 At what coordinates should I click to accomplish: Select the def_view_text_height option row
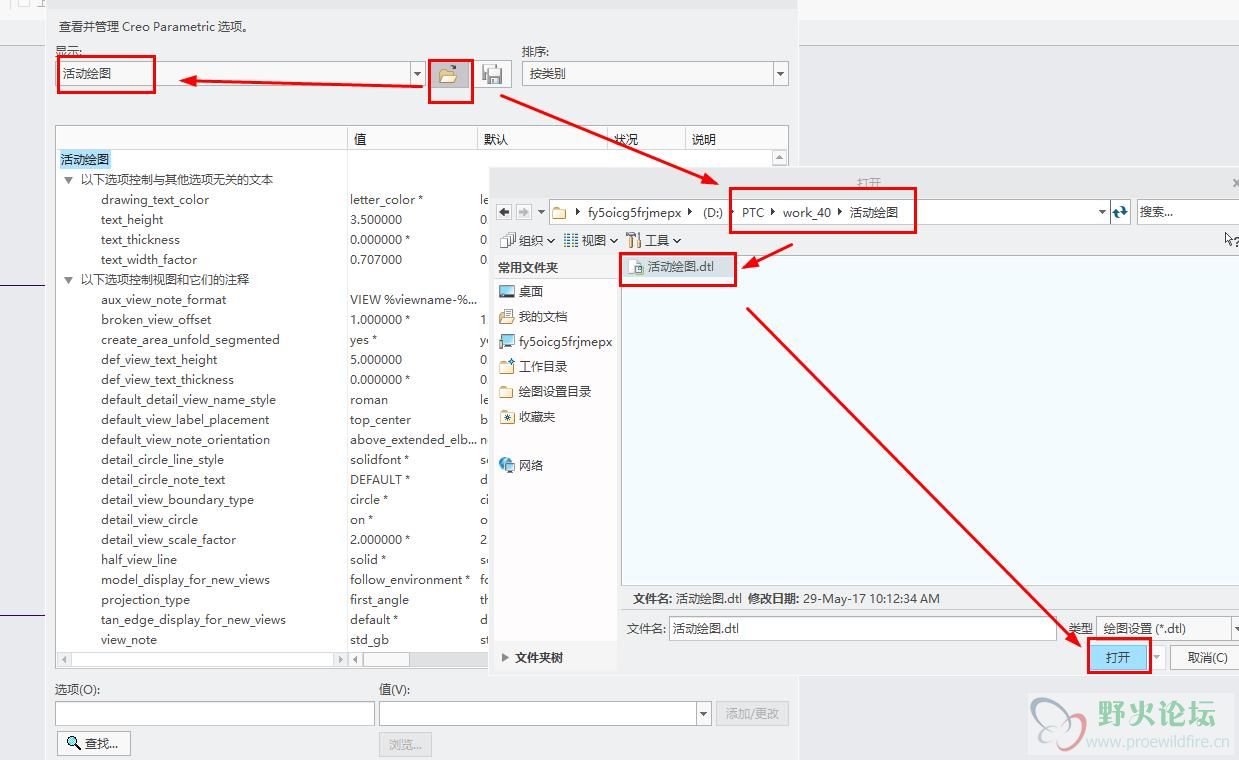click(x=159, y=360)
